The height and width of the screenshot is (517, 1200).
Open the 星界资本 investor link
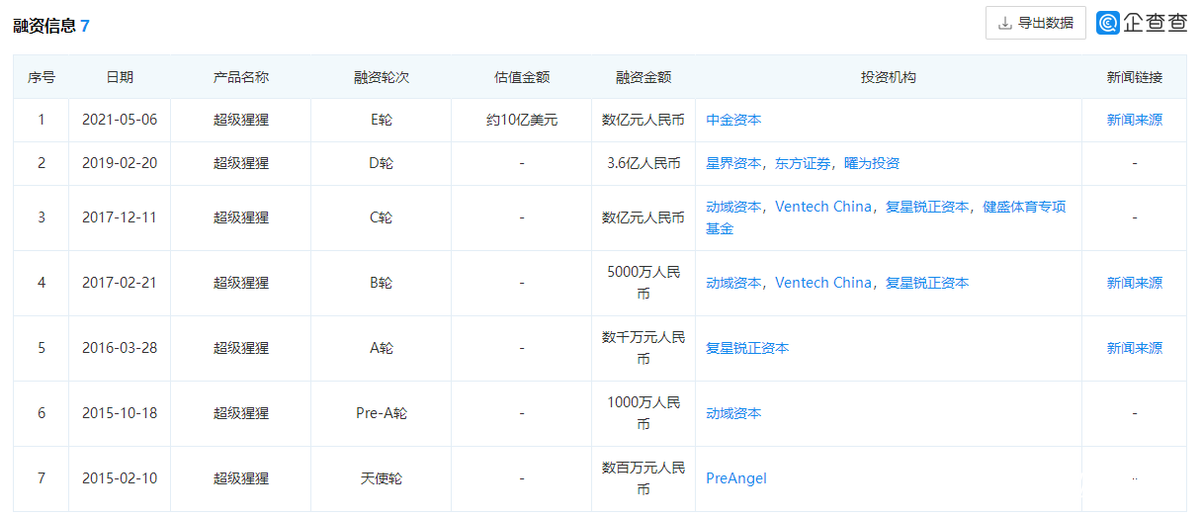734,163
